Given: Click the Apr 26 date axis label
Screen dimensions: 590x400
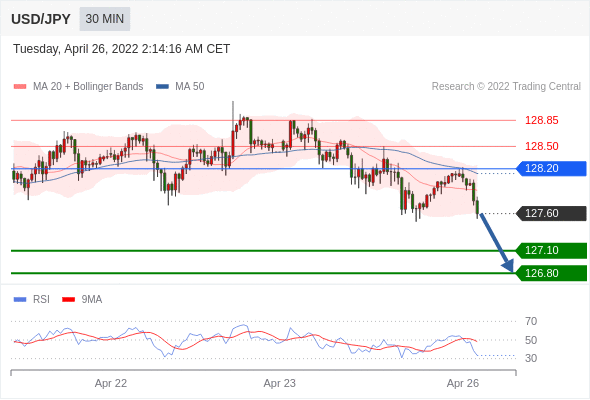Looking at the screenshot, I should tap(463, 383).
